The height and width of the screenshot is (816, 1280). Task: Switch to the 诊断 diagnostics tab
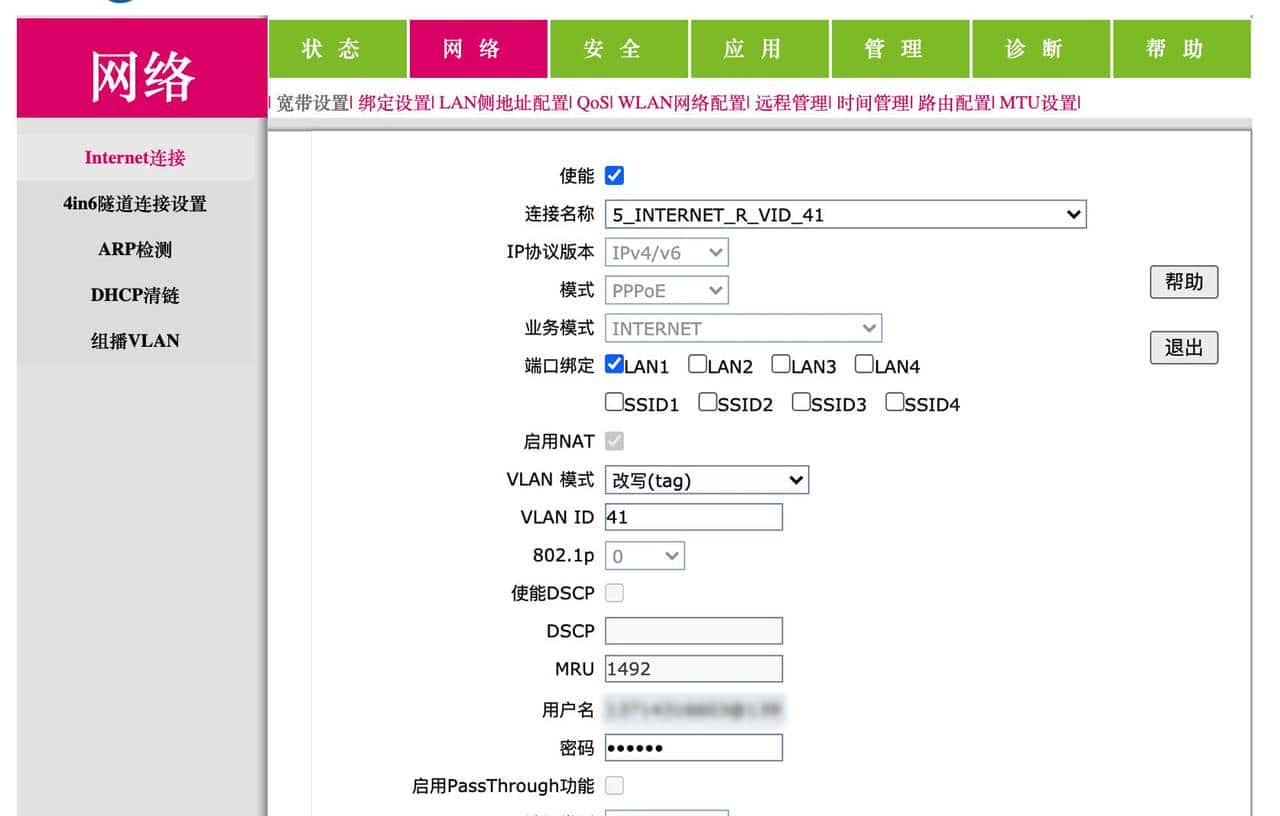click(x=1041, y=47)
